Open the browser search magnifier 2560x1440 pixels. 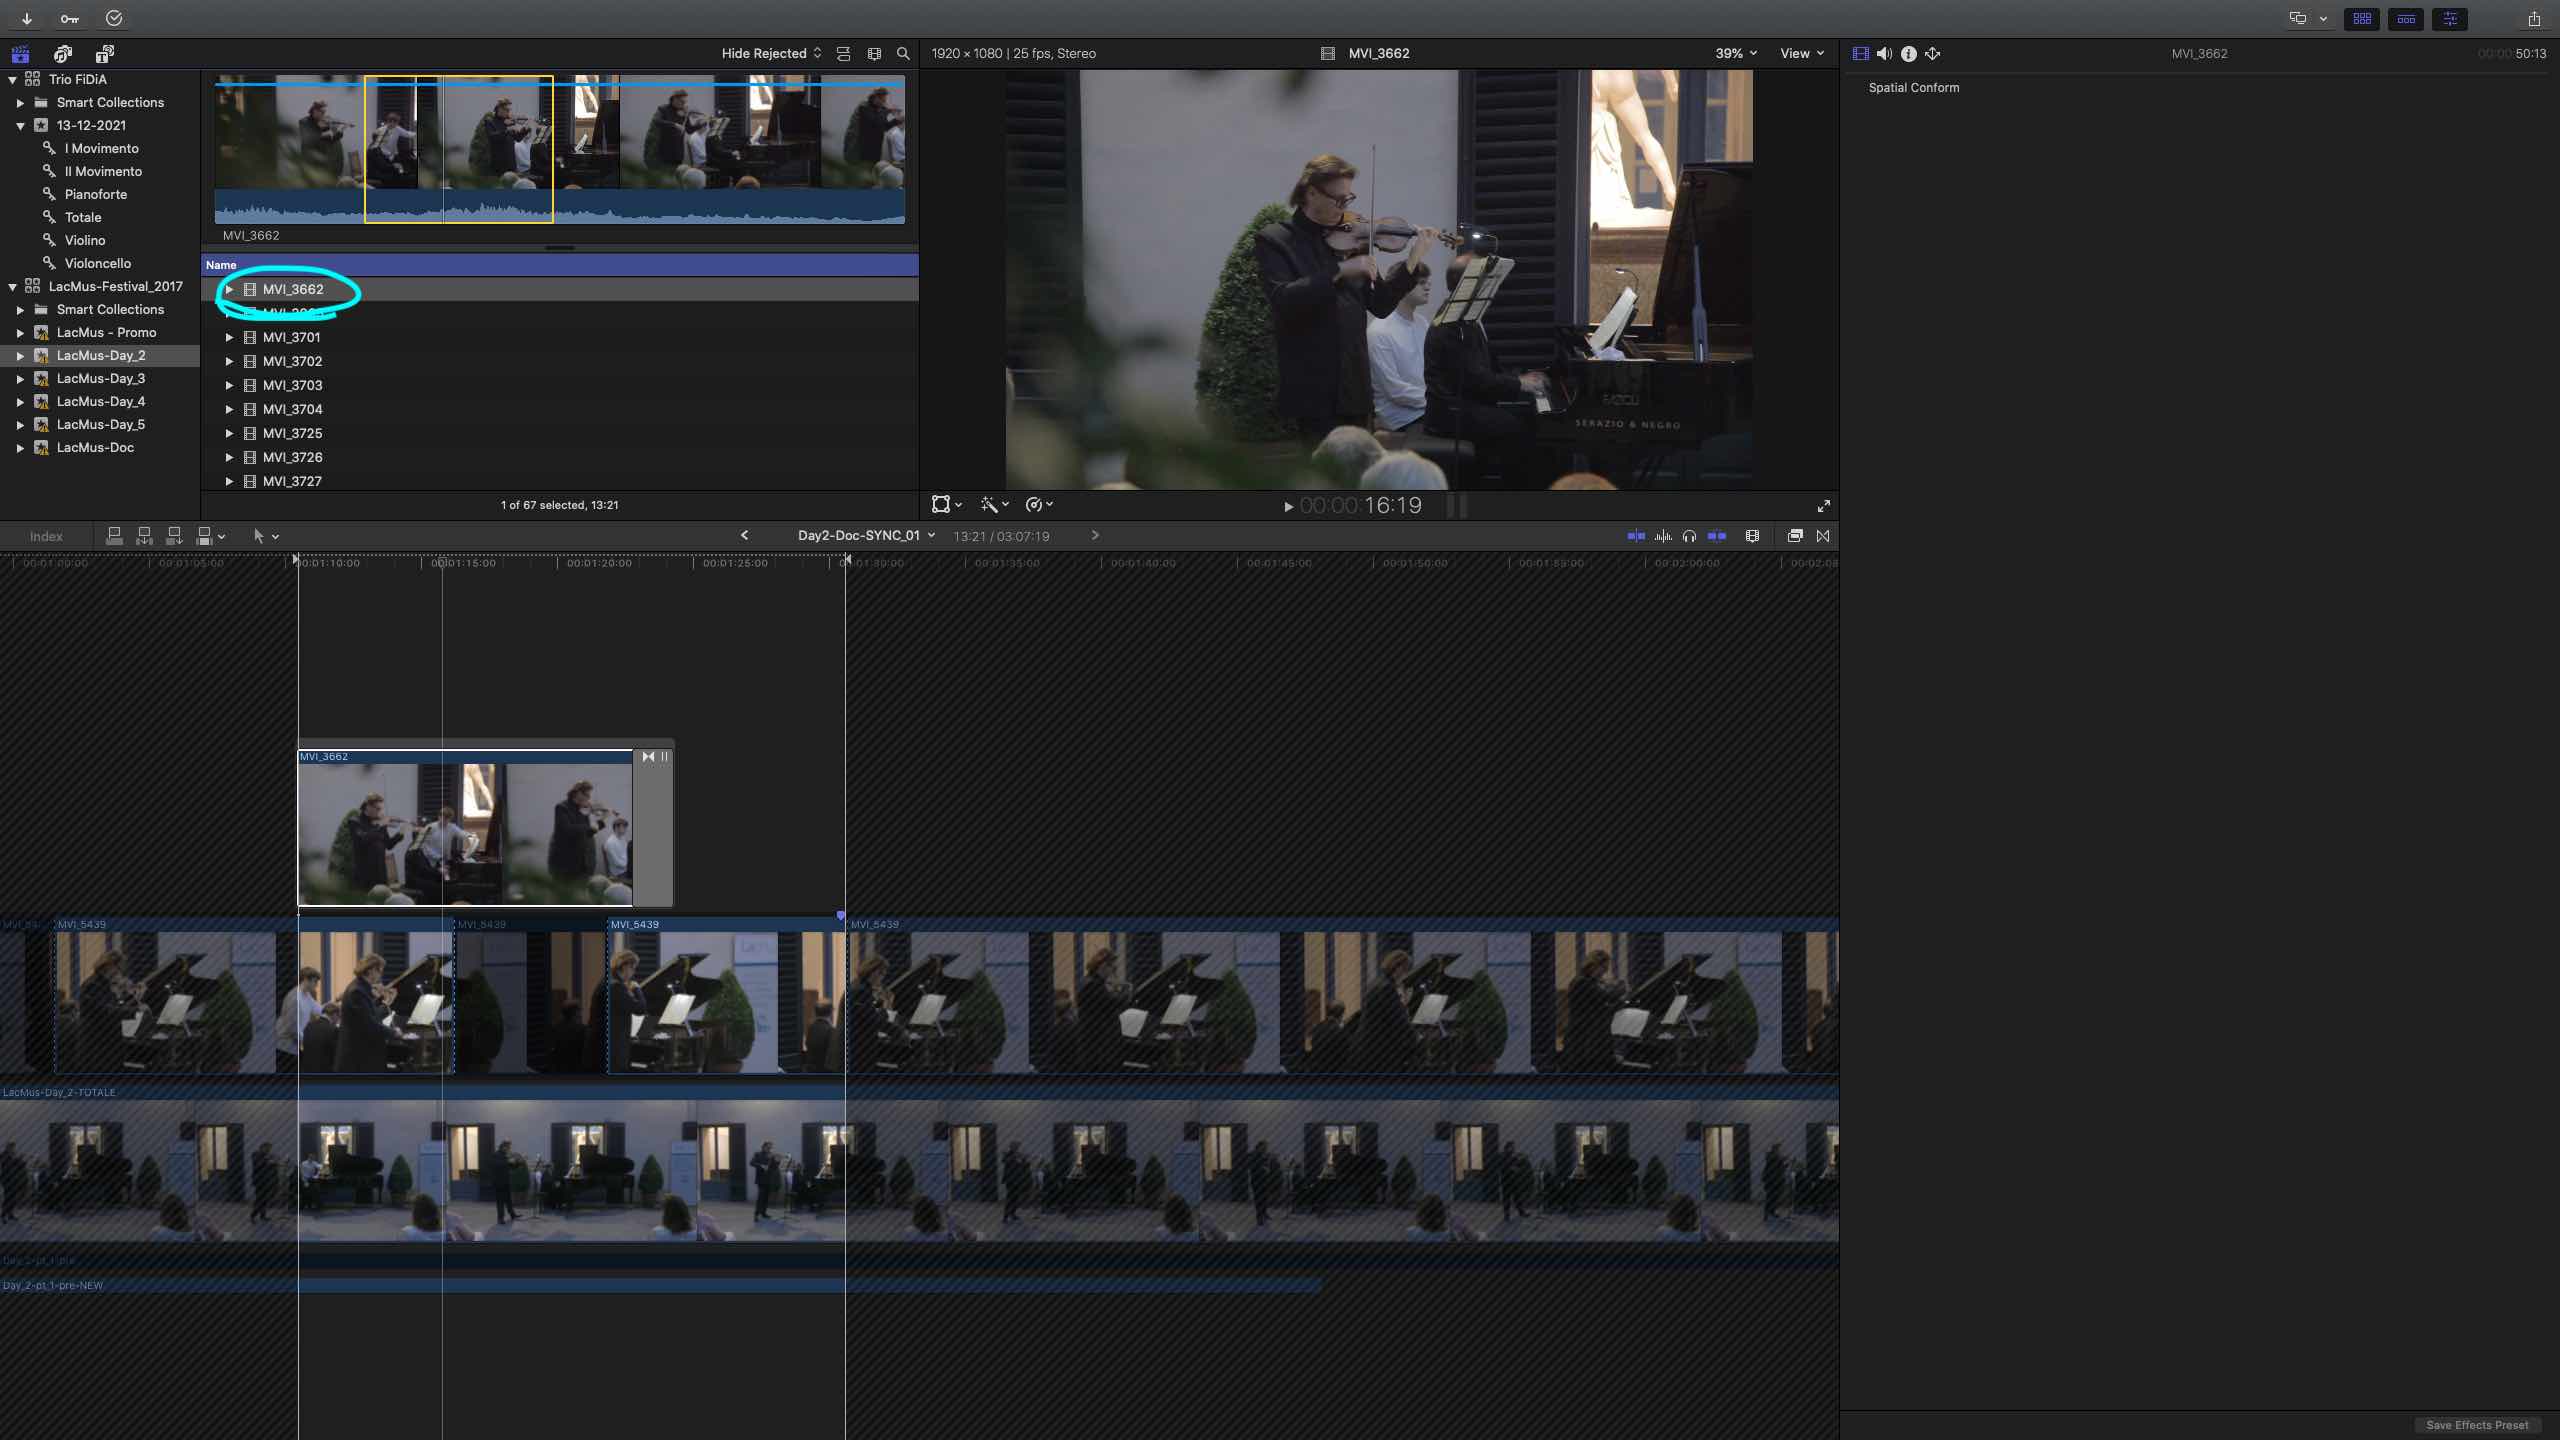pos(903,53)
